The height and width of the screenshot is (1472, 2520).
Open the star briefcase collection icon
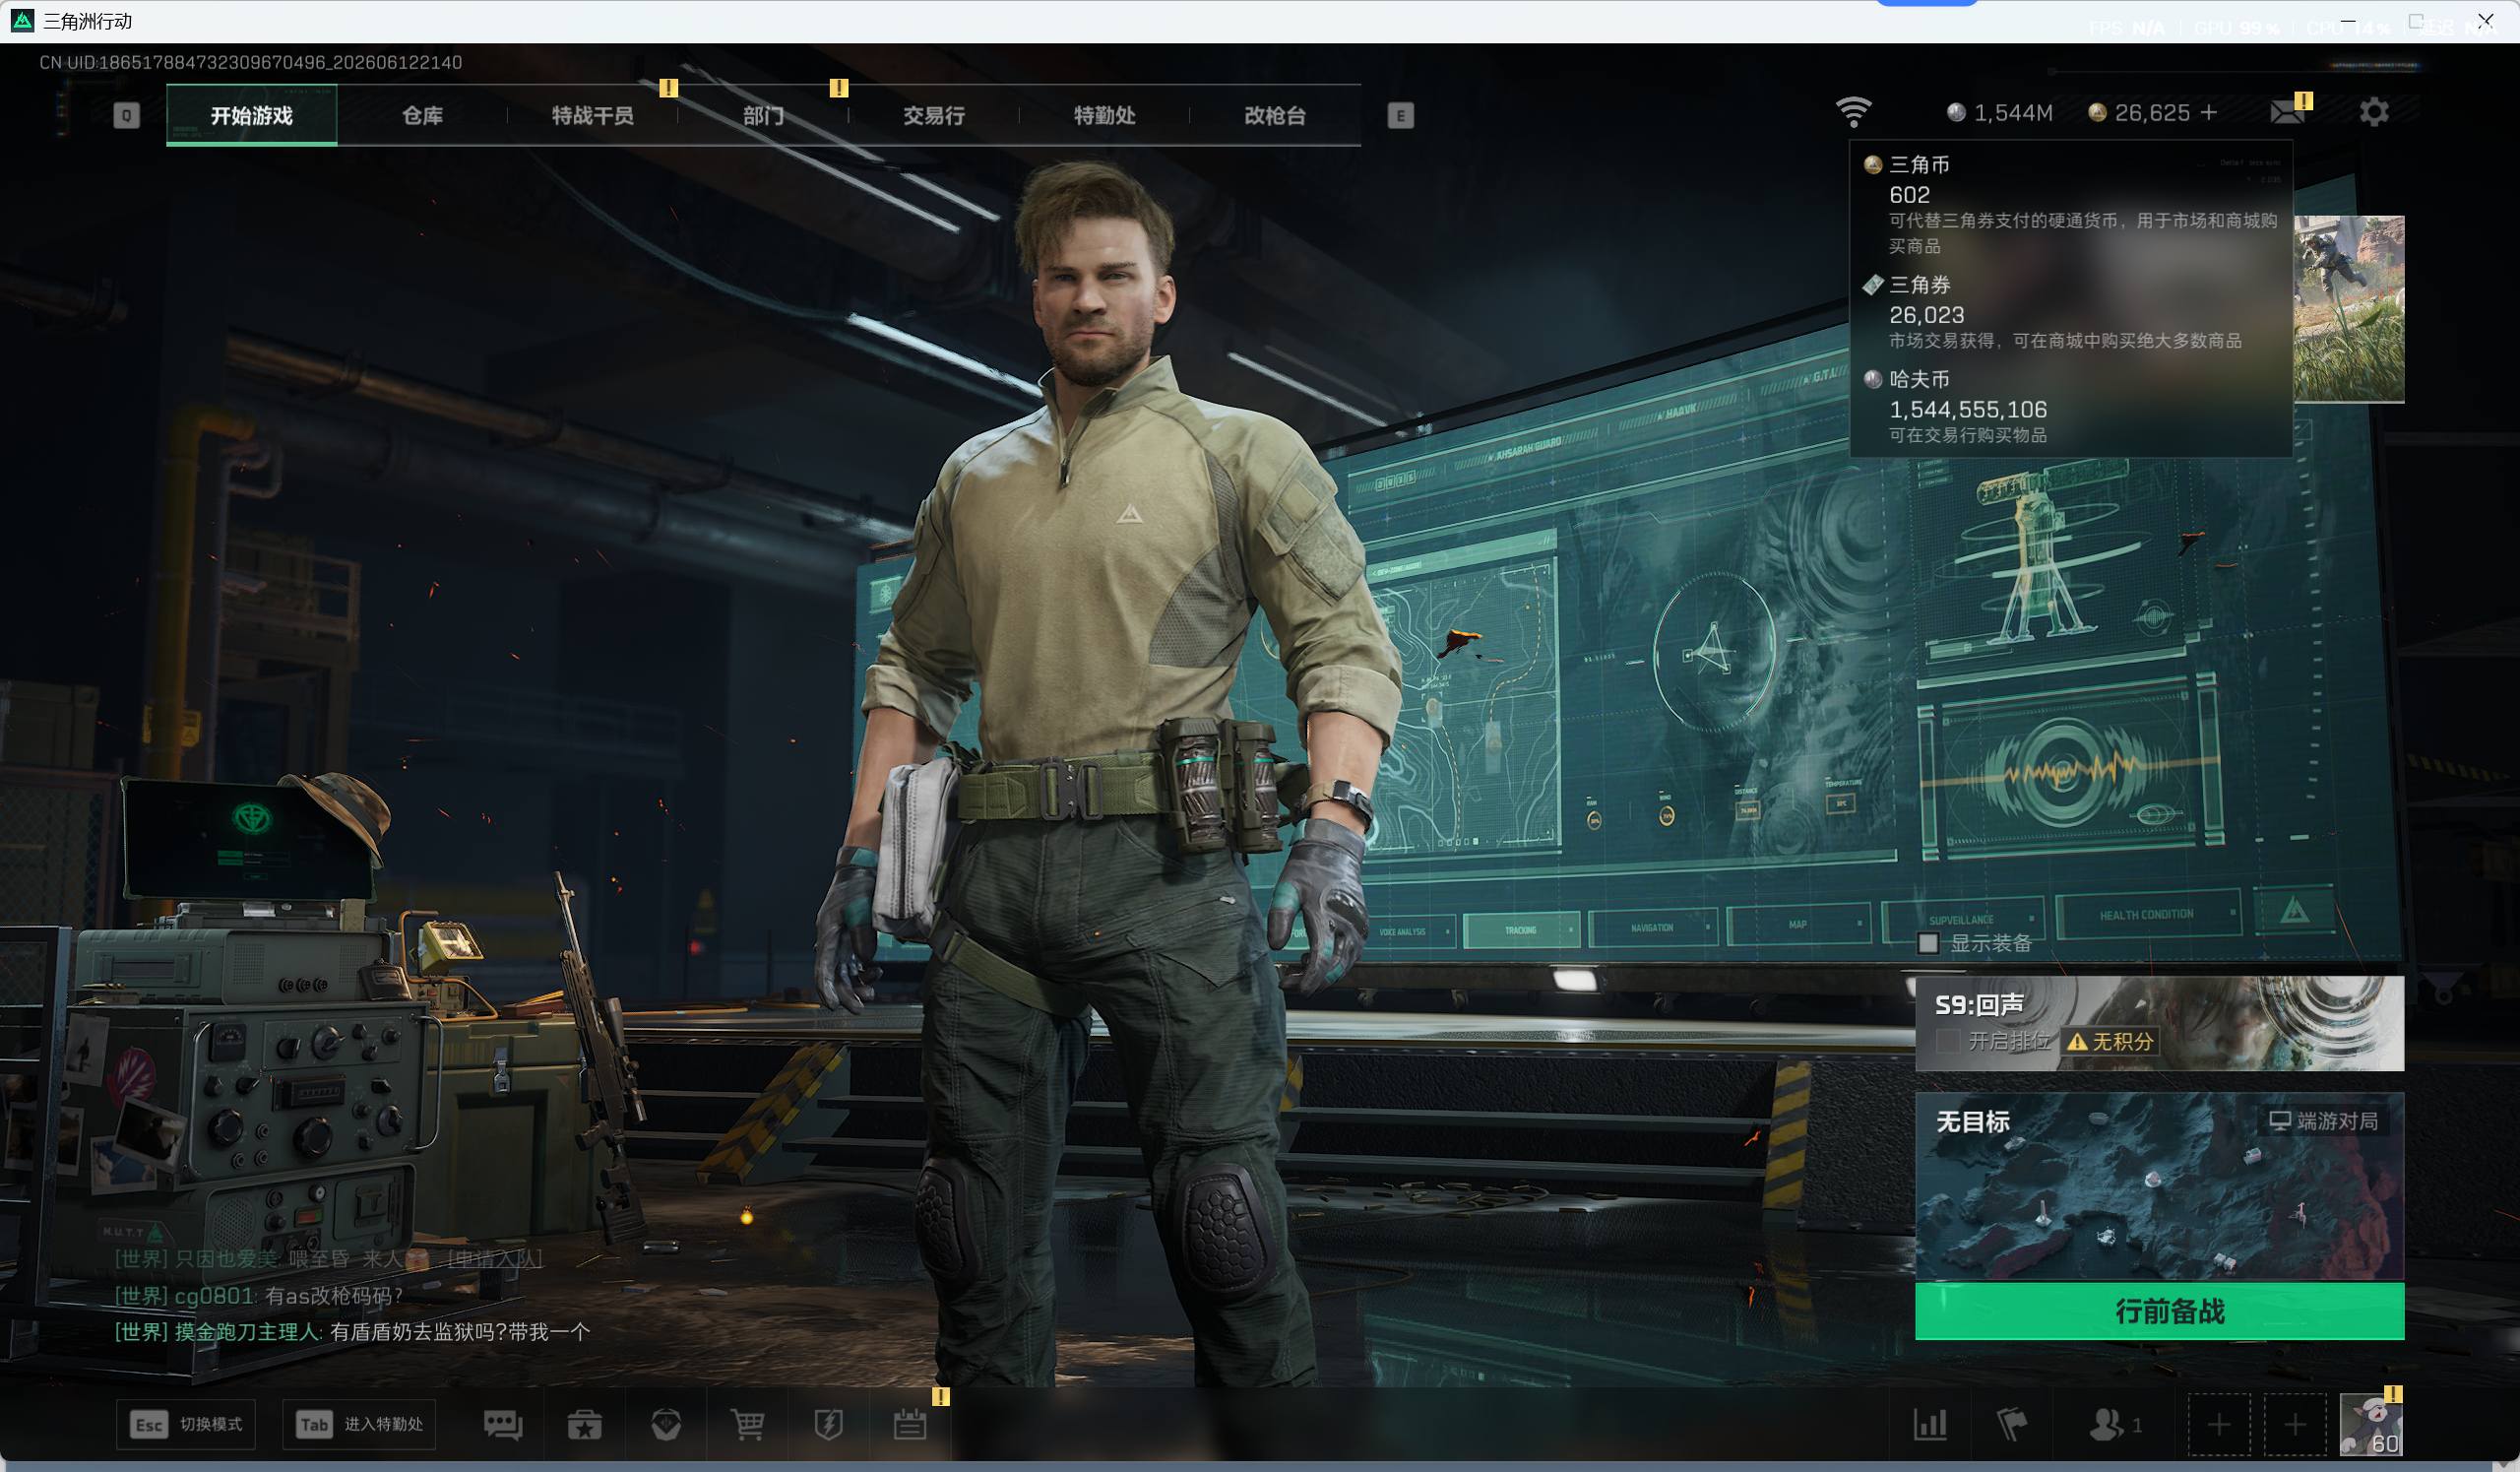[585, 1424]
